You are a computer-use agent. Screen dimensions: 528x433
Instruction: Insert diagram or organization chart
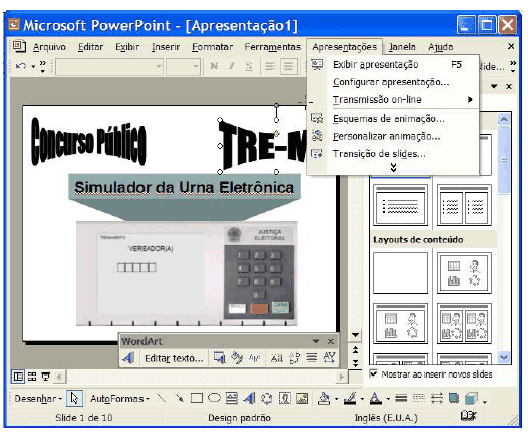[x=267, y=399]
